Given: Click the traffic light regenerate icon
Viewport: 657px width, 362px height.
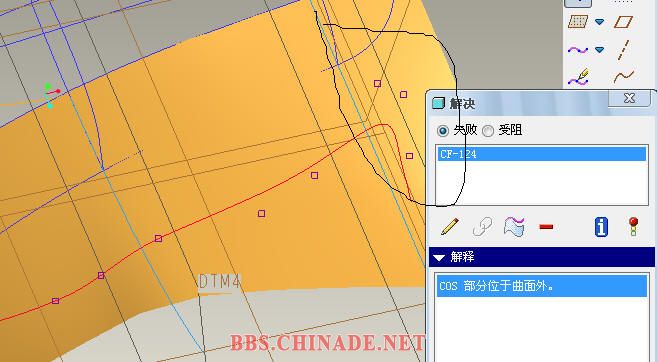Looking at the screenshot, I should coord(633,227).
